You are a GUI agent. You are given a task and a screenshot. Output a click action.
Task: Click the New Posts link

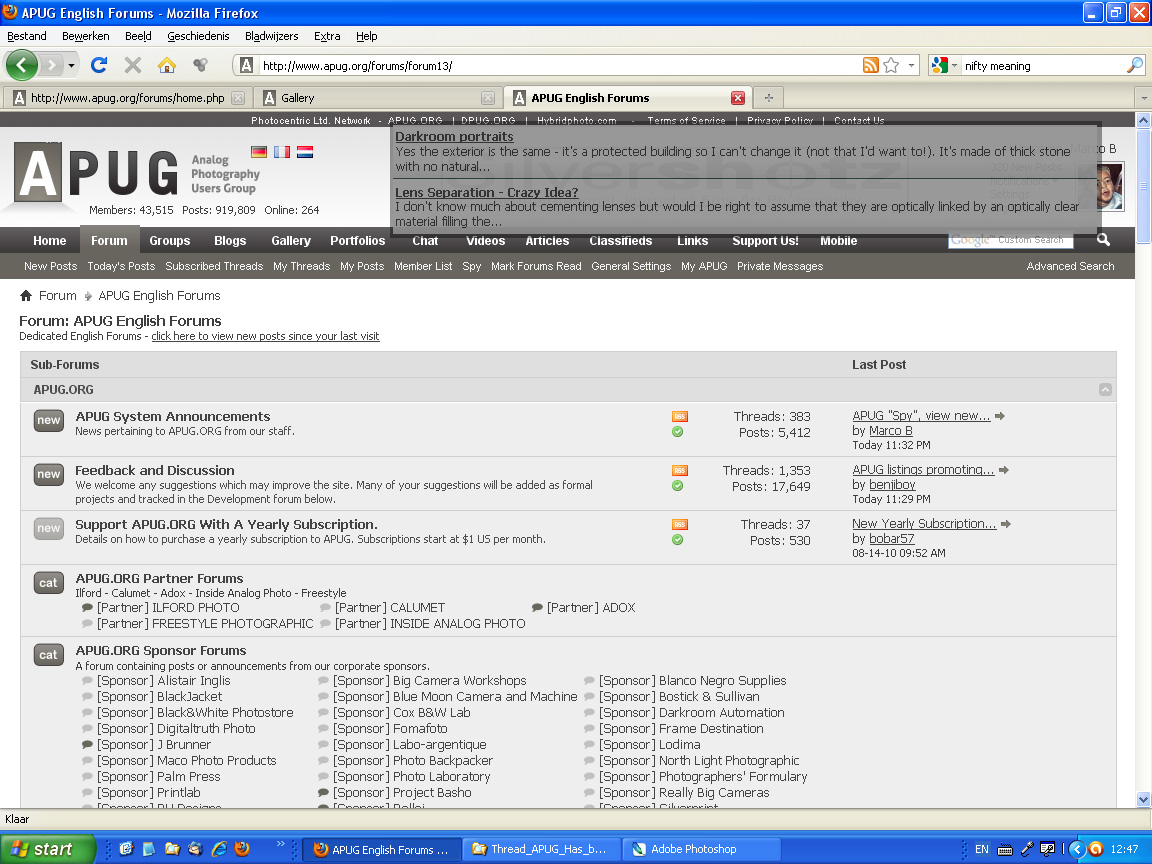click(51, 266)
